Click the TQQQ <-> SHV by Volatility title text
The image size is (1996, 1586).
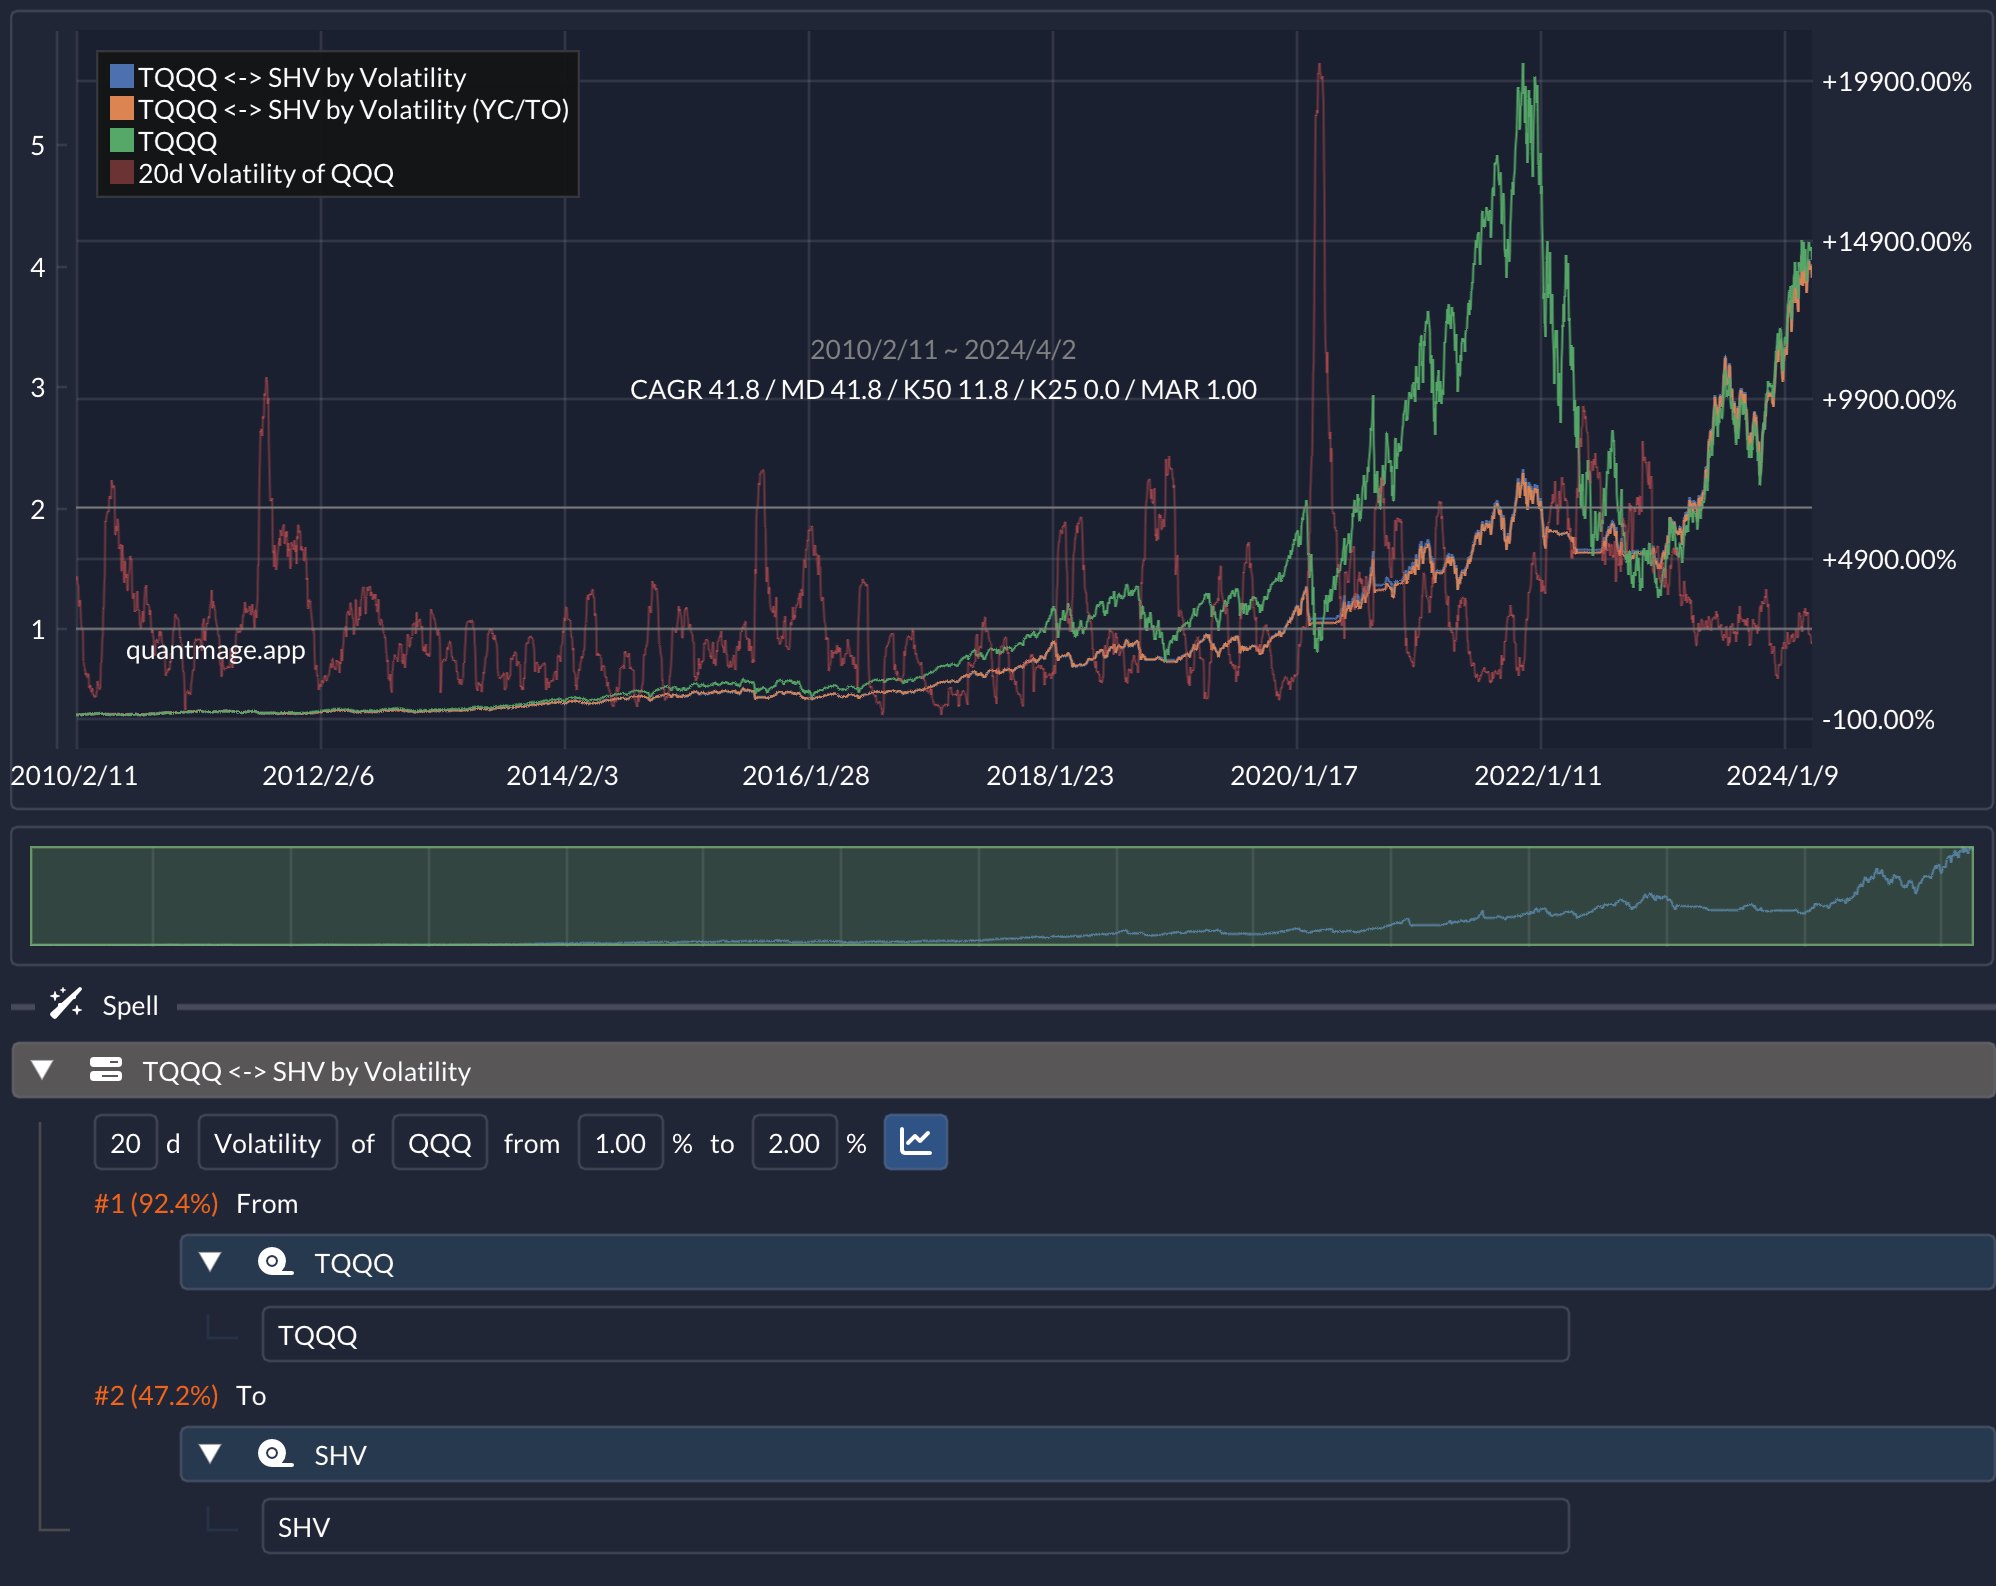(306, 1071)
